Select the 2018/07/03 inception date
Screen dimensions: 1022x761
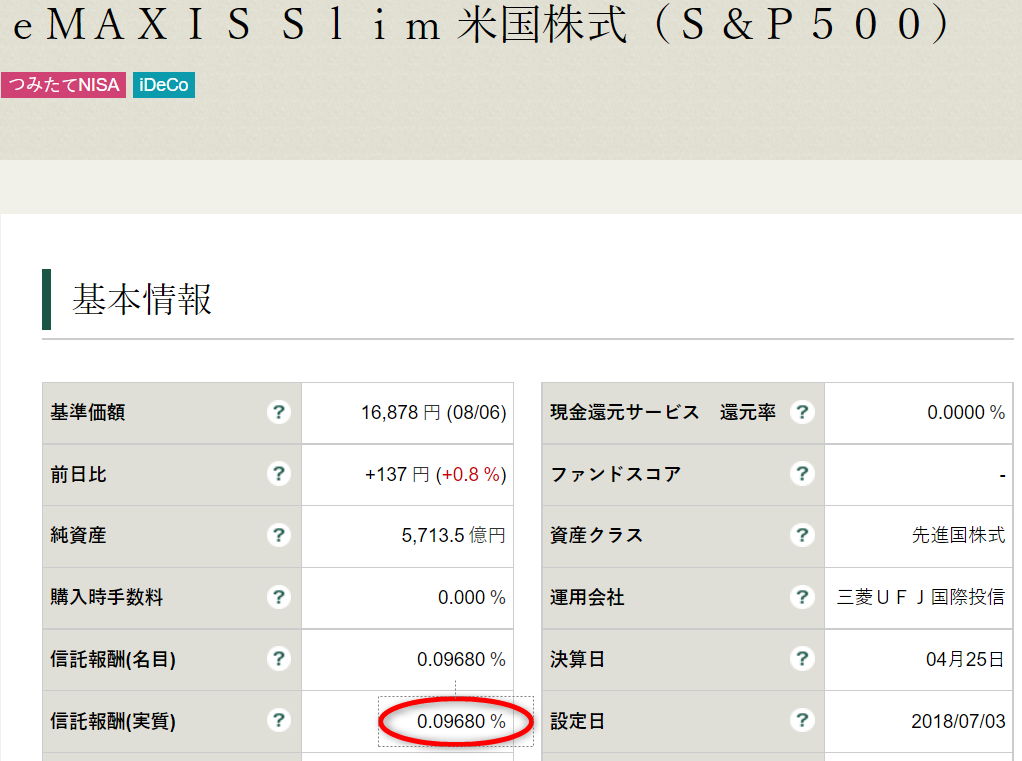(x=958, y=721)
